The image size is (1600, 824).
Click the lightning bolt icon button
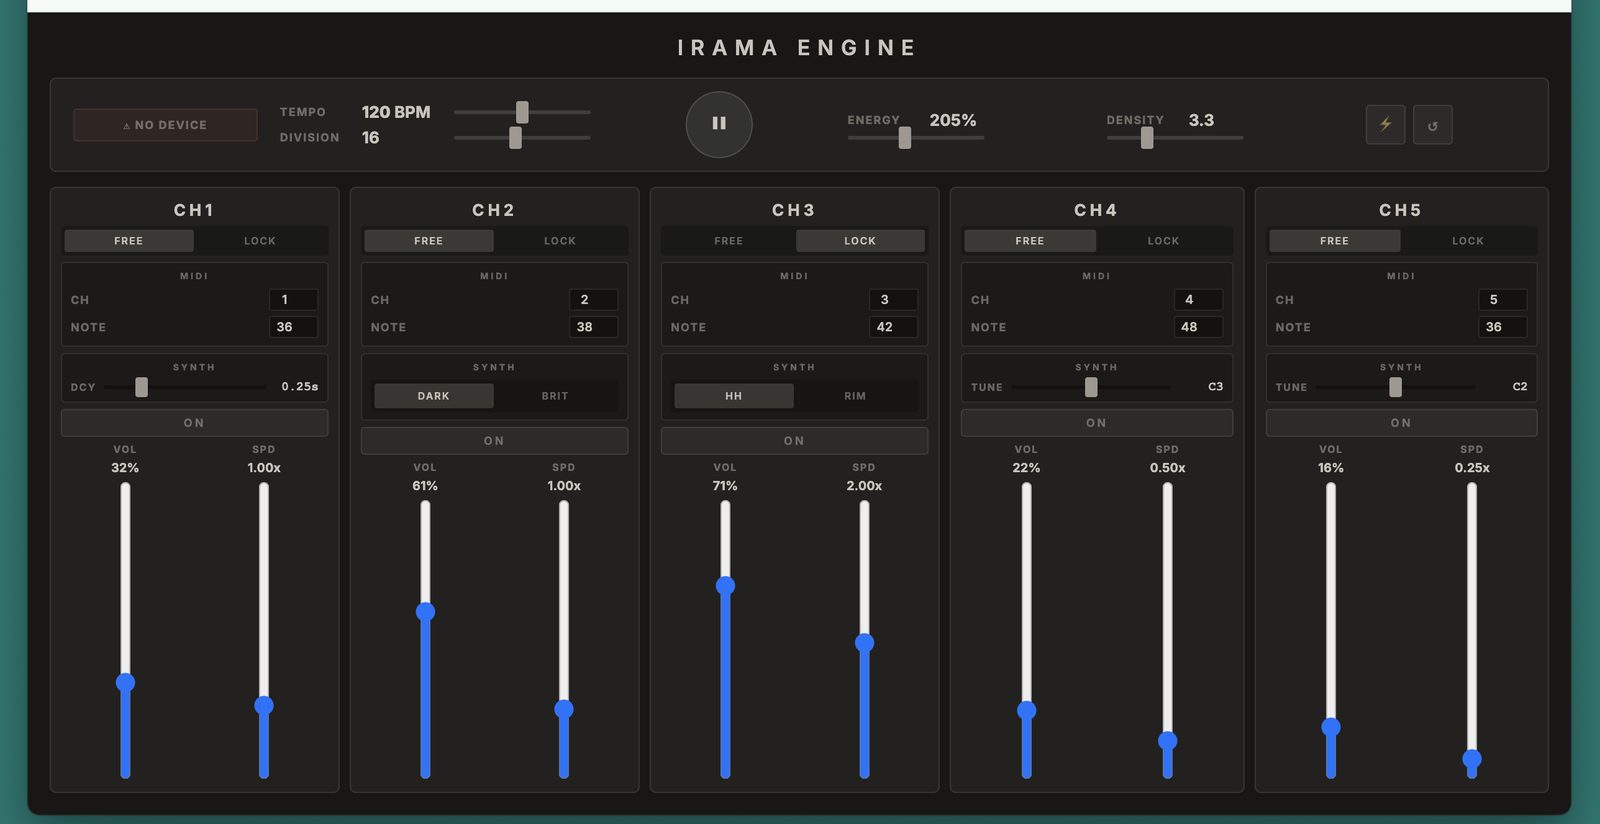[x=1385, y=125]
